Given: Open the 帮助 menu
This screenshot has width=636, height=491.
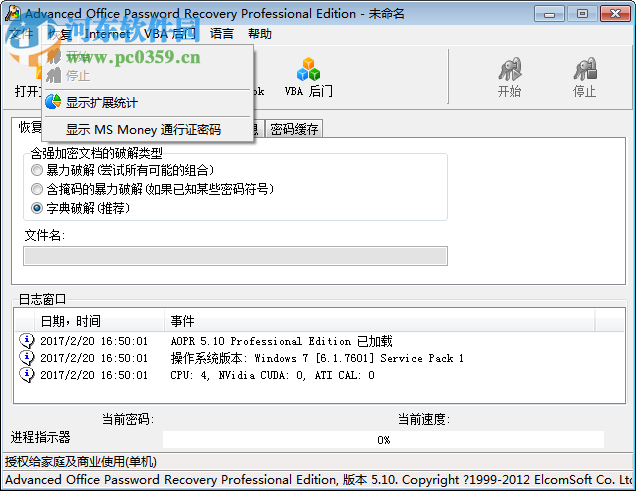Looking at the screenshot, I should 260,34.
